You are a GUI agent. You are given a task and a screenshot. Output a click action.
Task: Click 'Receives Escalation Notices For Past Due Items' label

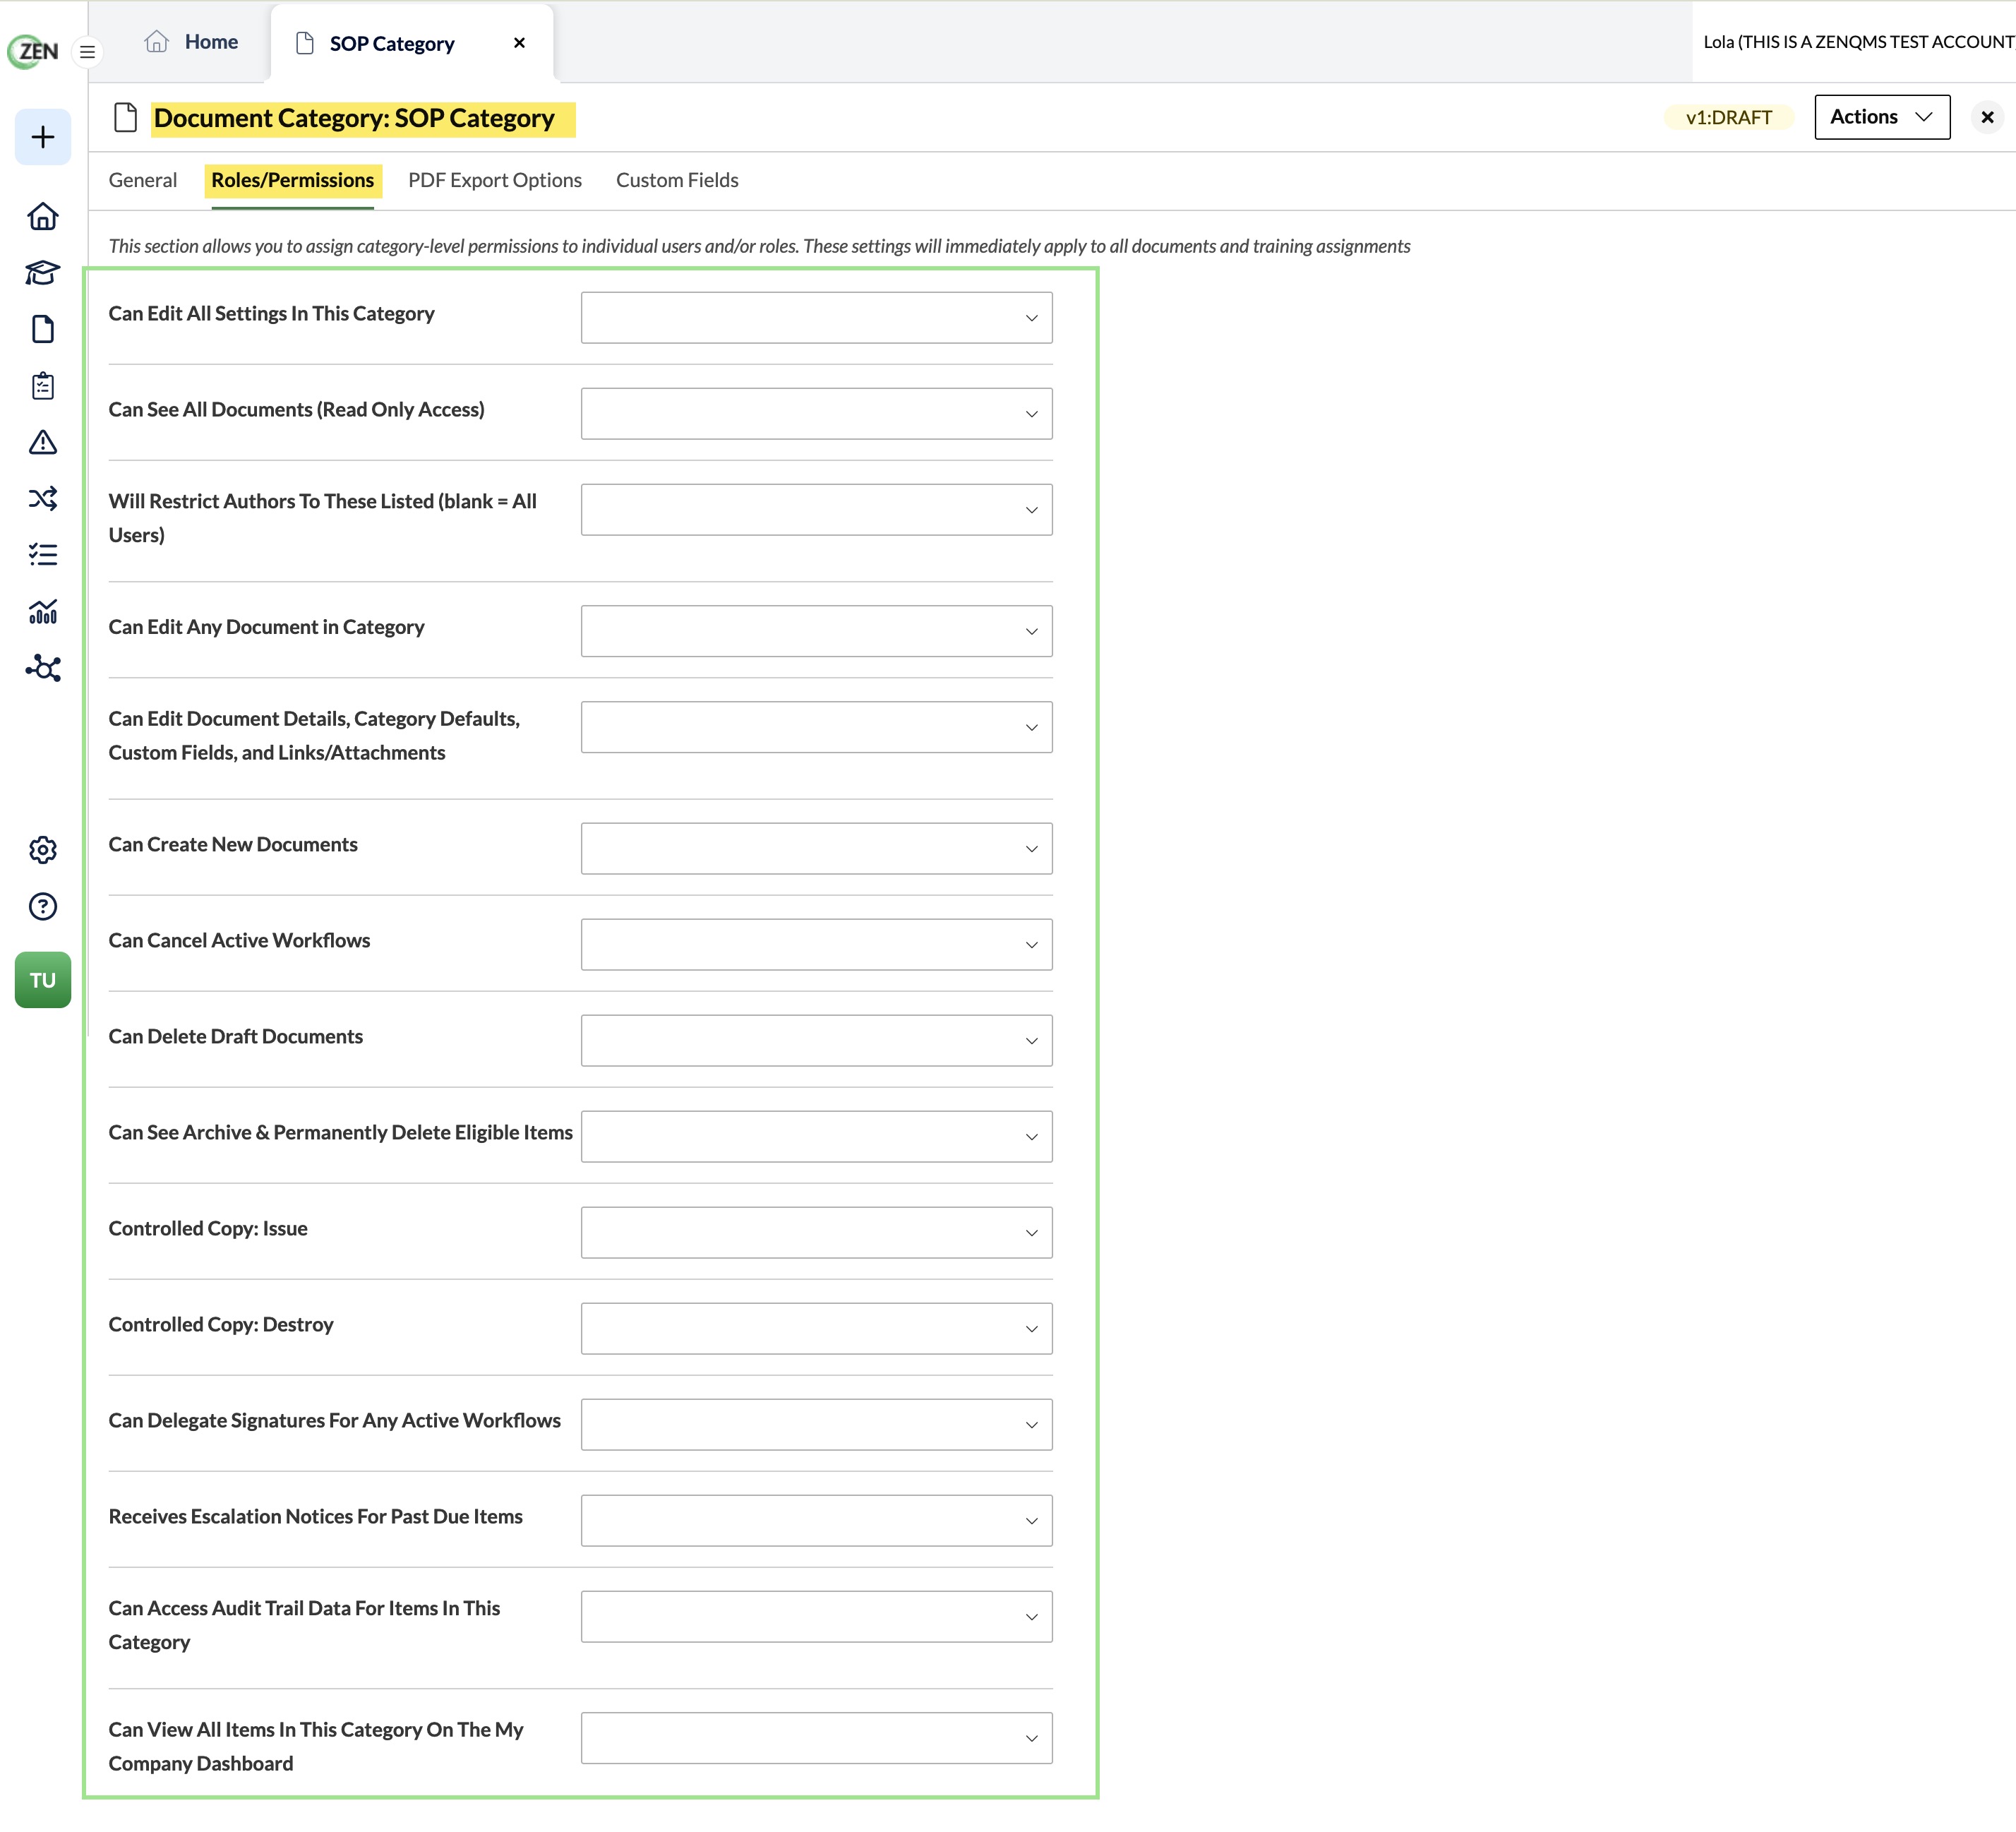click(x=315, y=1517)
